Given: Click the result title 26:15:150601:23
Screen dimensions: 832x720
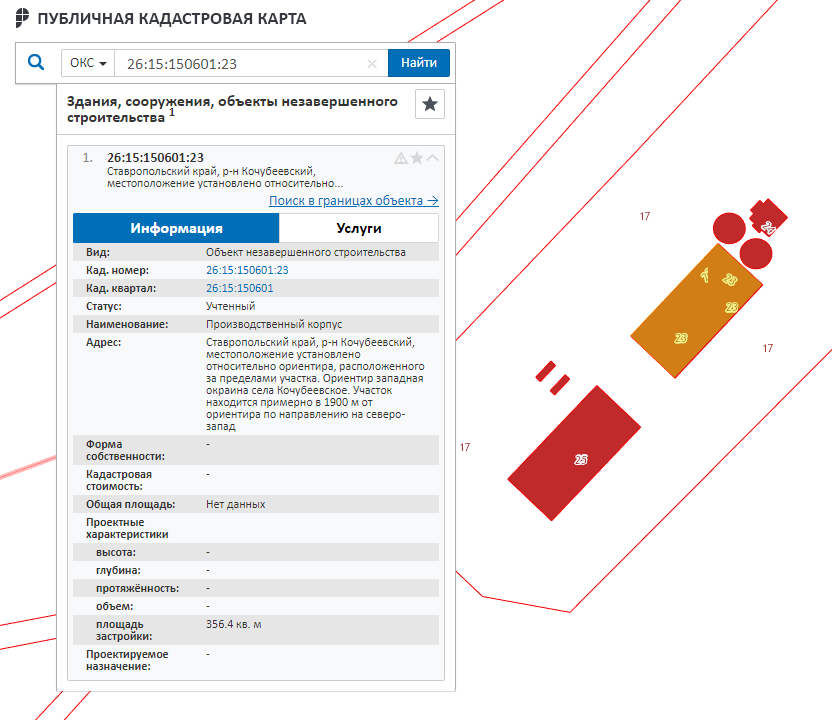Looking at the screenshot, I should pyautogui.click(x=155, y=158).
